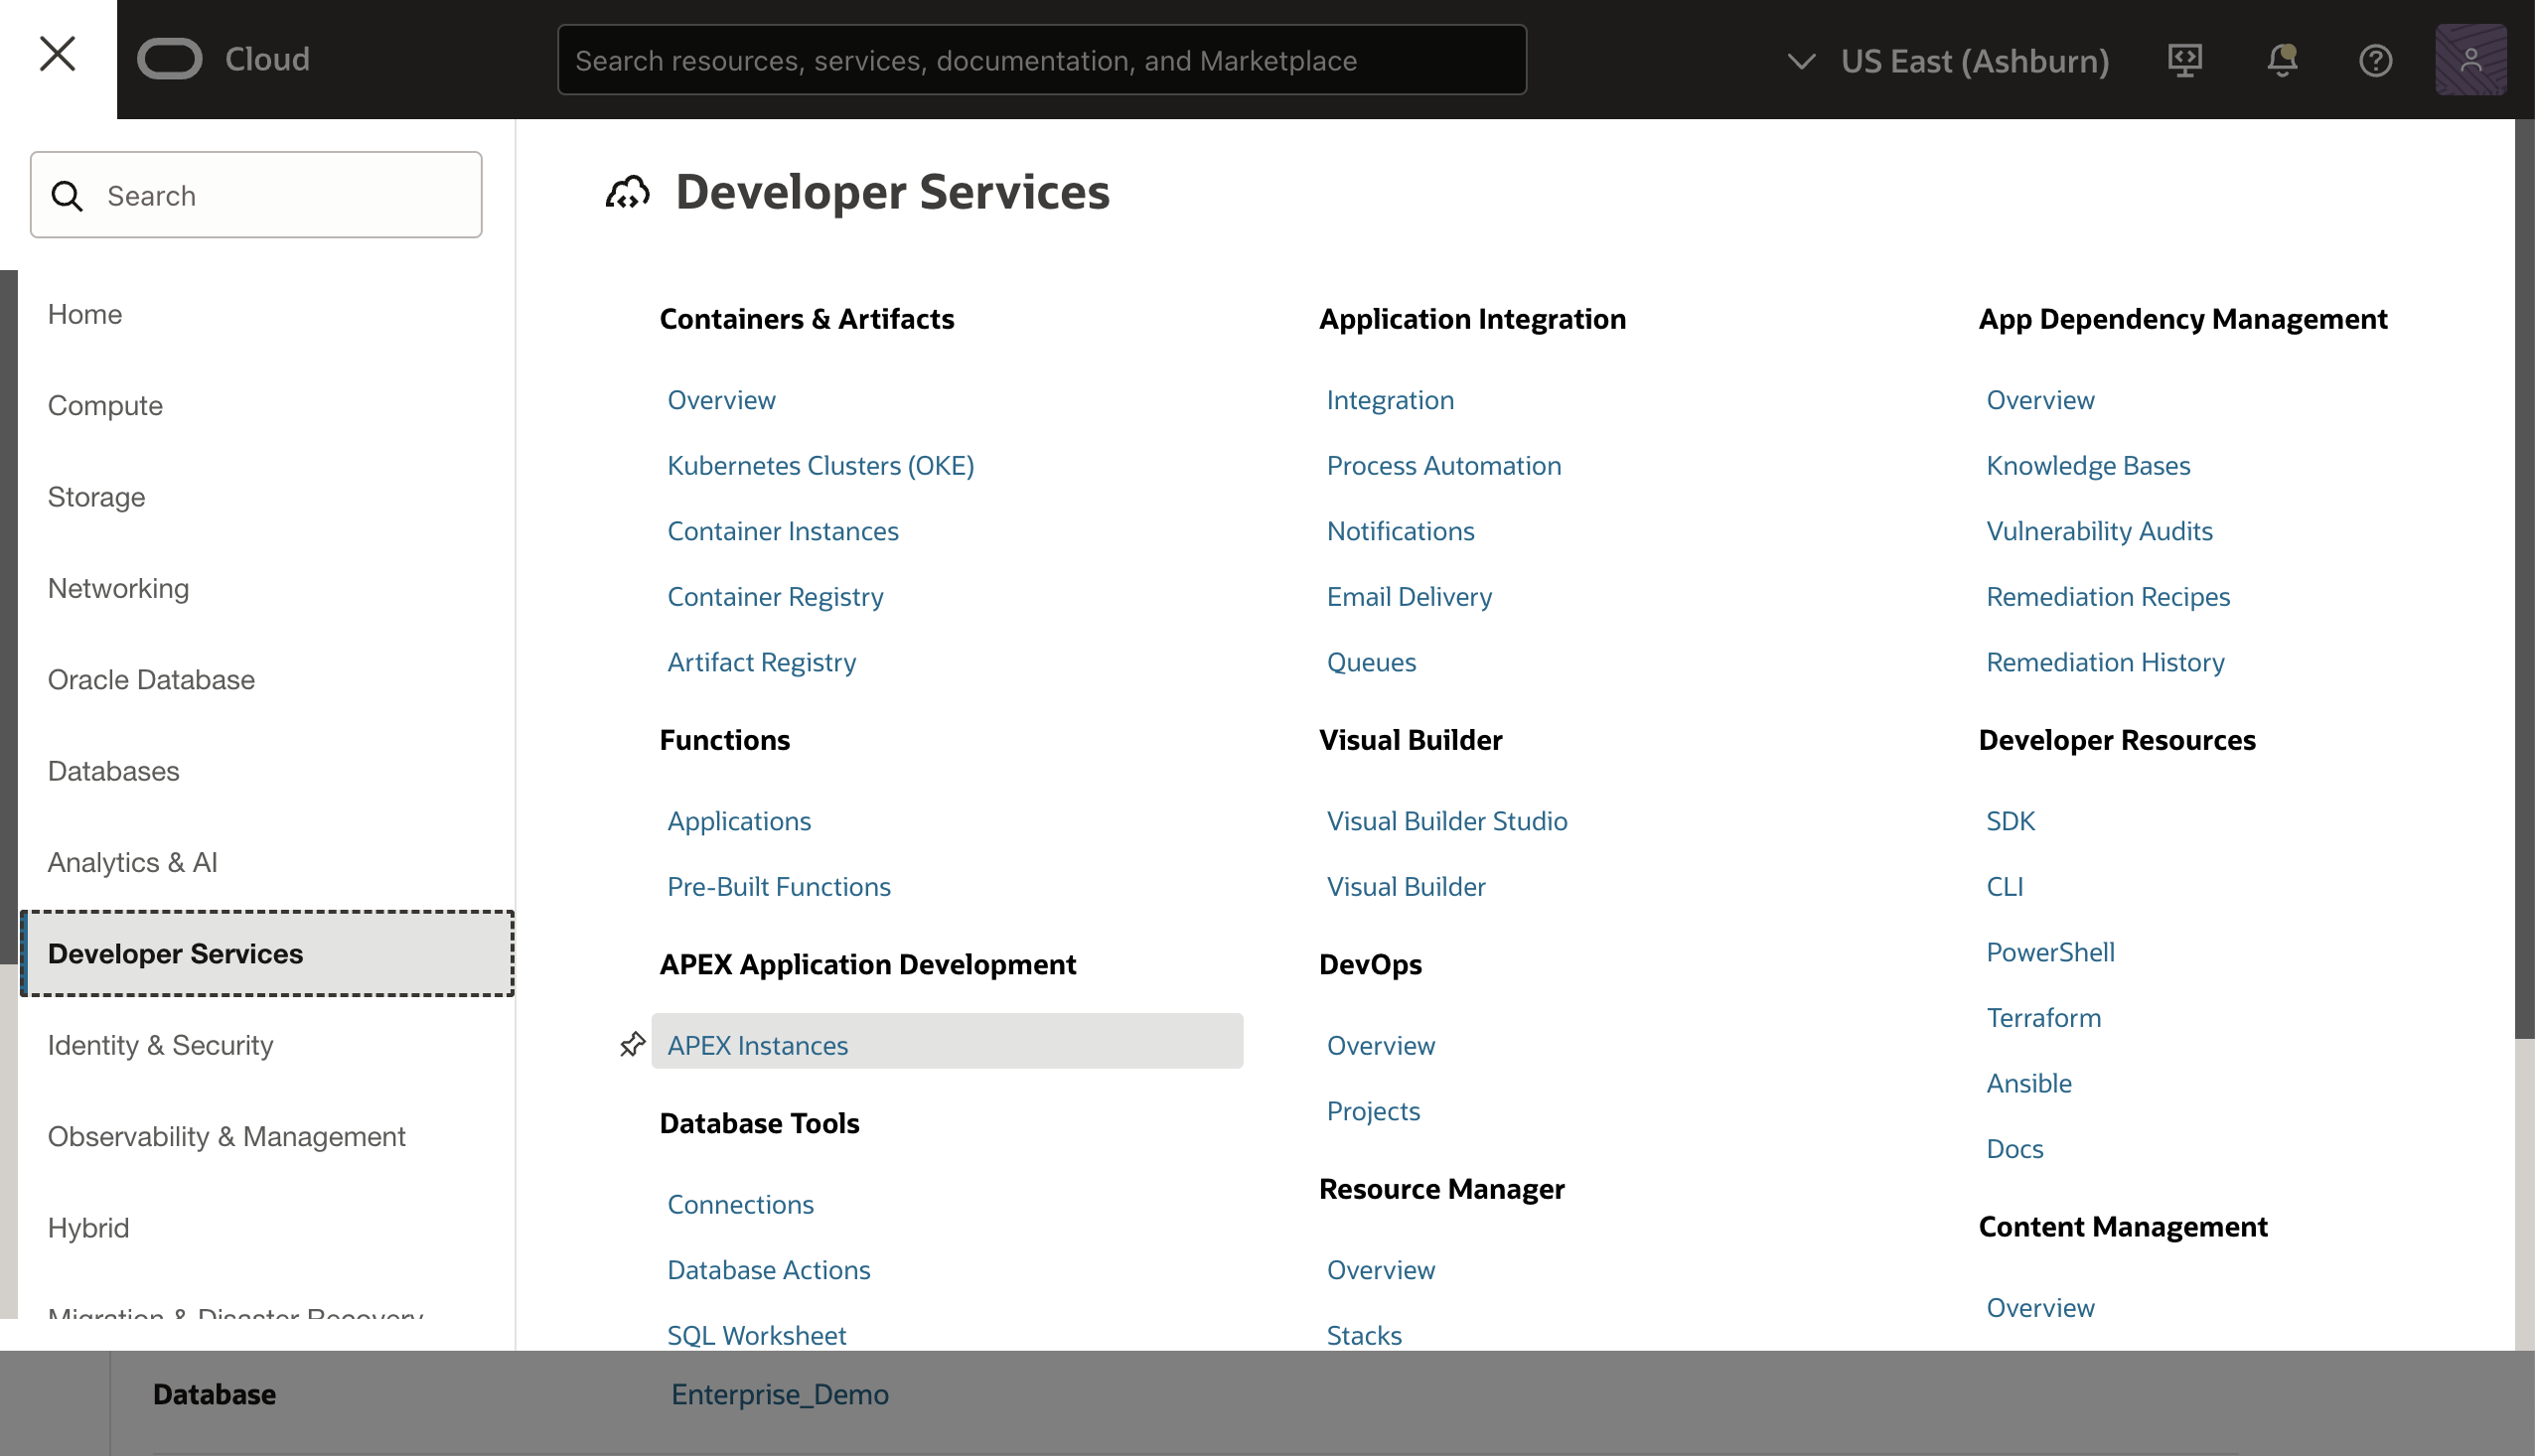Open Visual Builder Studio link
The width and height of the screenshot is (2535, 1456).
coord(1446,821)
